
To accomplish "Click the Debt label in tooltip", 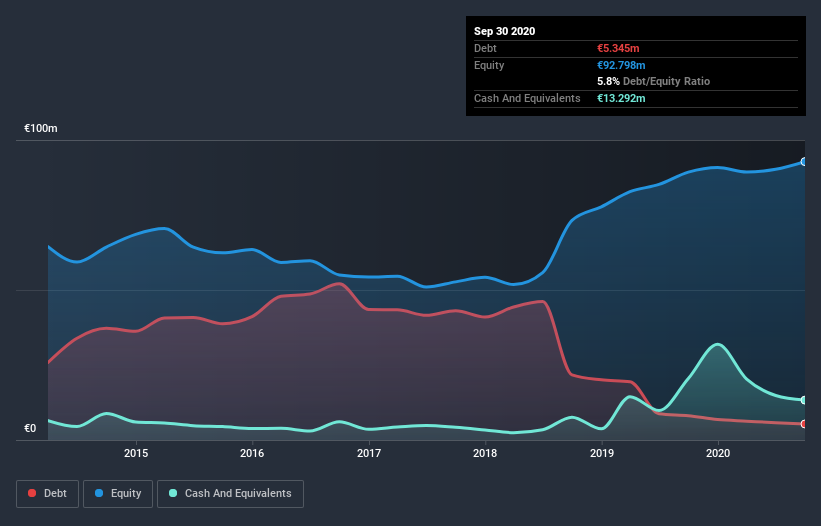I will [x=485, y=48].
